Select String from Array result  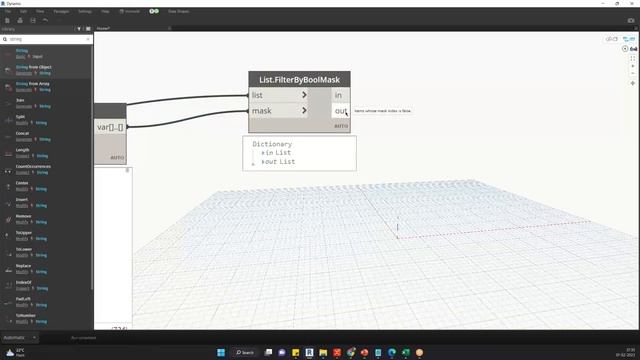(46, 87)
